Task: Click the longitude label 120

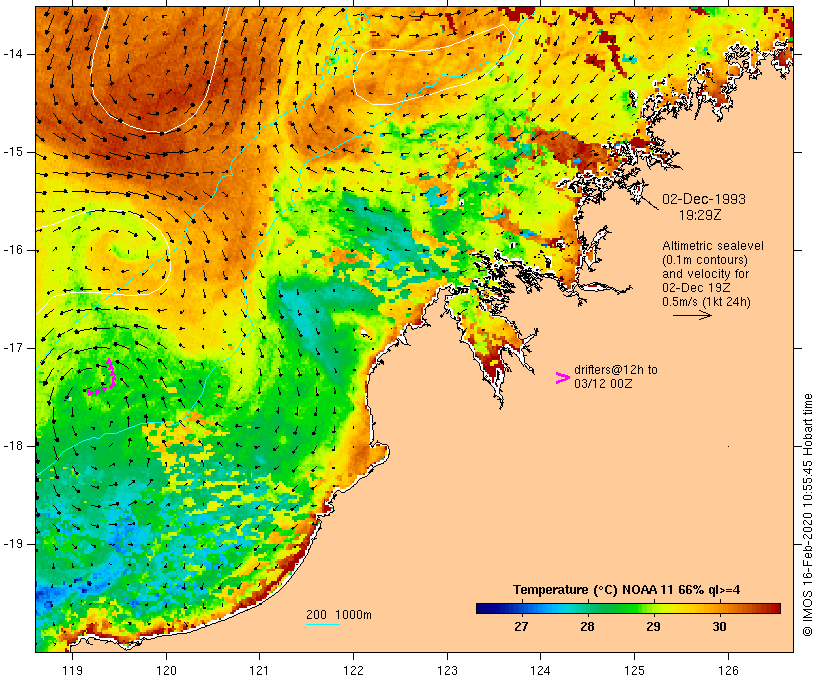Action: (x=166, y=670)
